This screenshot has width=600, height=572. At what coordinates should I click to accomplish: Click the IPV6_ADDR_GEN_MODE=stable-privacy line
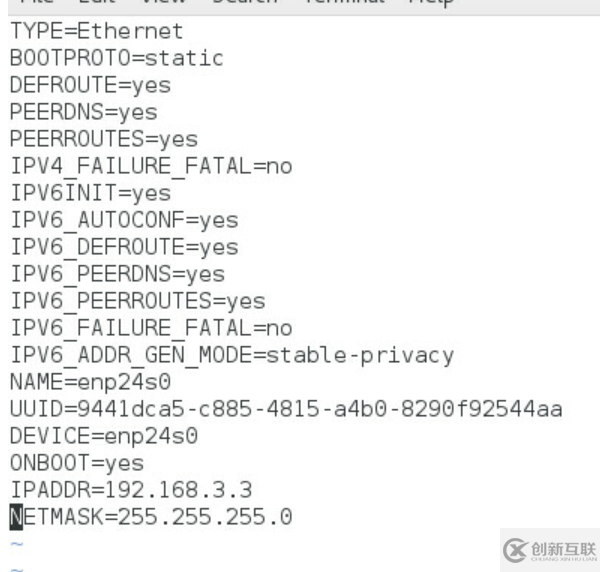pyautogui.click(x=232, y=355)
